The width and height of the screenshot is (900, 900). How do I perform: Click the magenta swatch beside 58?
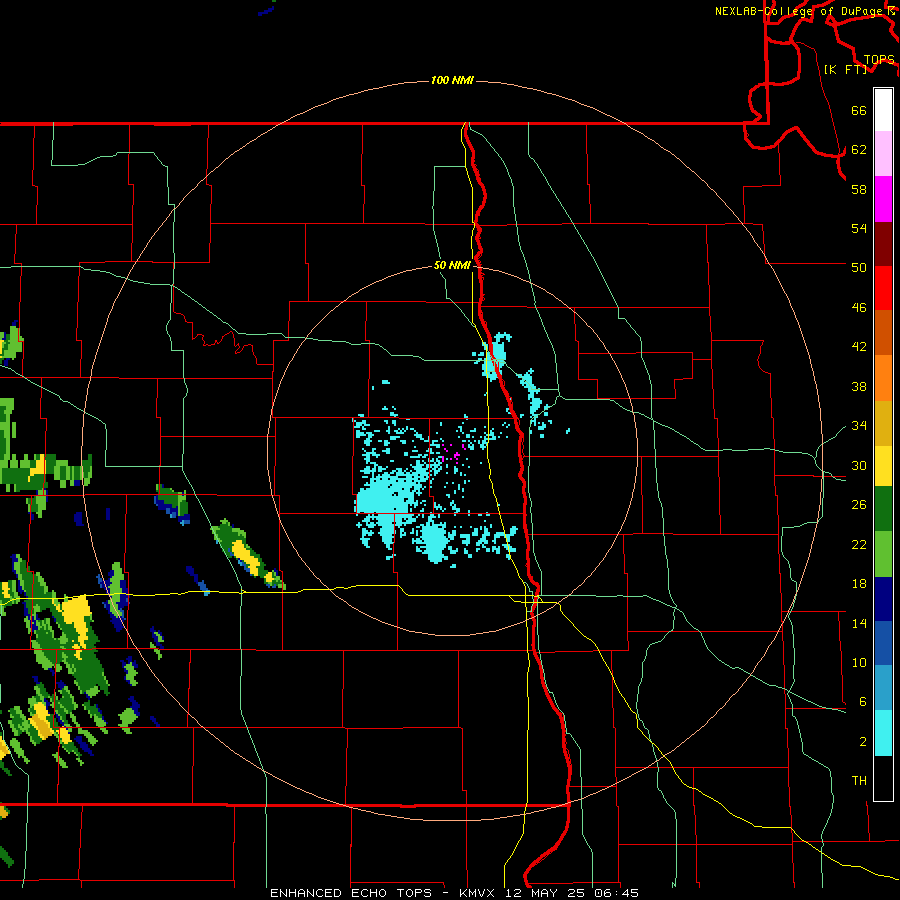883,199
